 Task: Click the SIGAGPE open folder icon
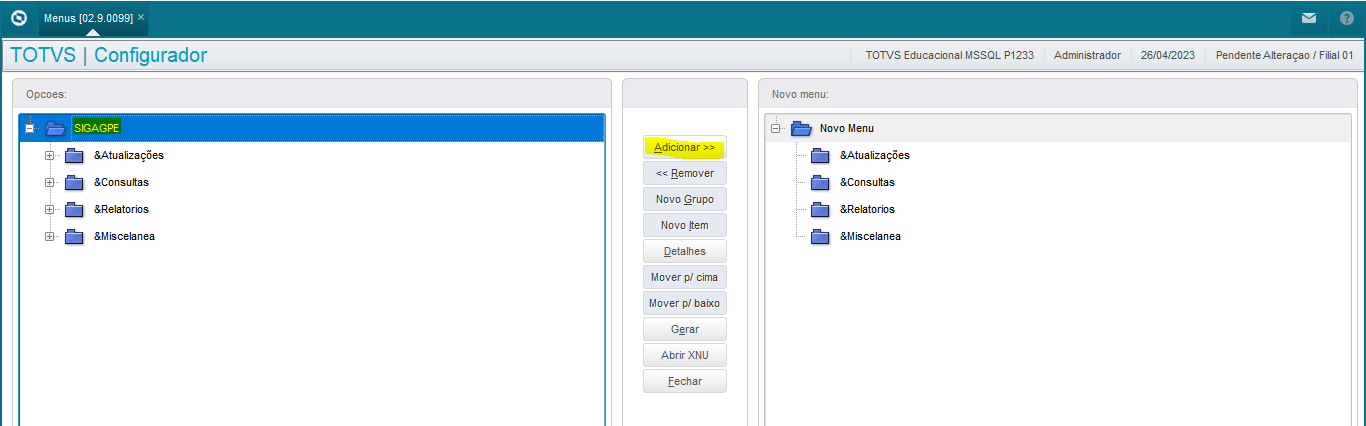(55, 128)
